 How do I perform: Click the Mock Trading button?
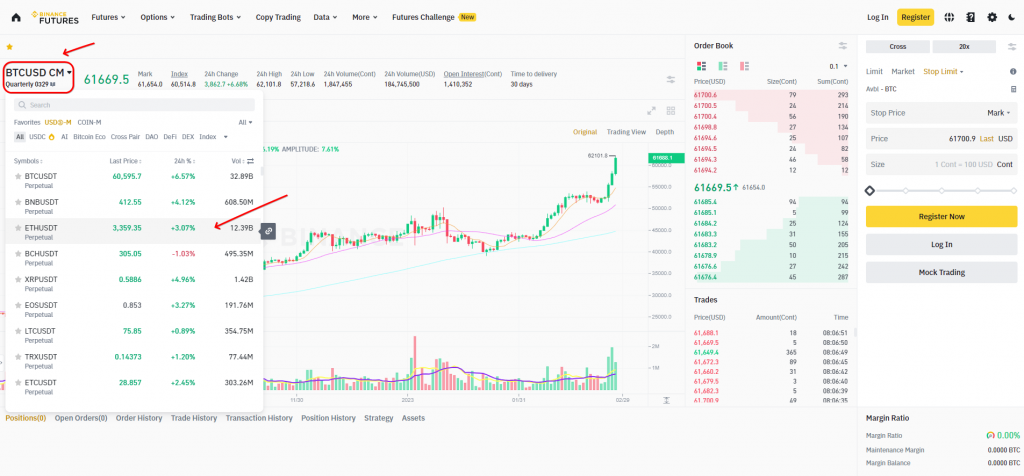pos(941,272)
